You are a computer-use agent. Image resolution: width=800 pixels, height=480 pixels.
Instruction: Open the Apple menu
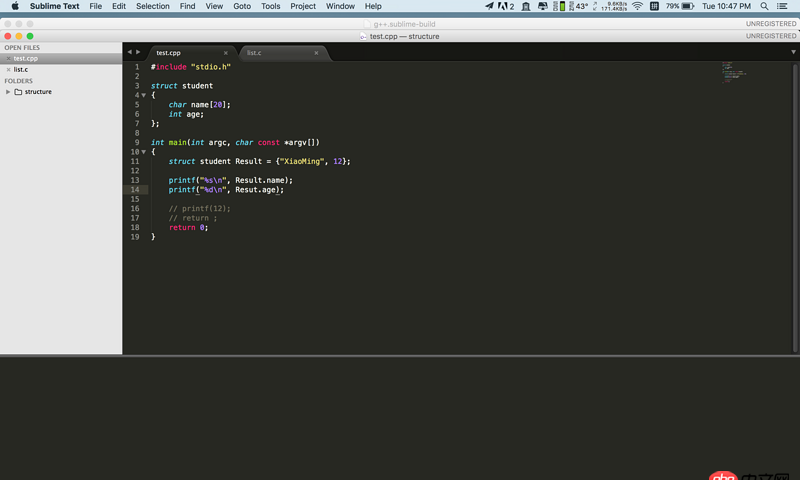[x=15, y=6]
